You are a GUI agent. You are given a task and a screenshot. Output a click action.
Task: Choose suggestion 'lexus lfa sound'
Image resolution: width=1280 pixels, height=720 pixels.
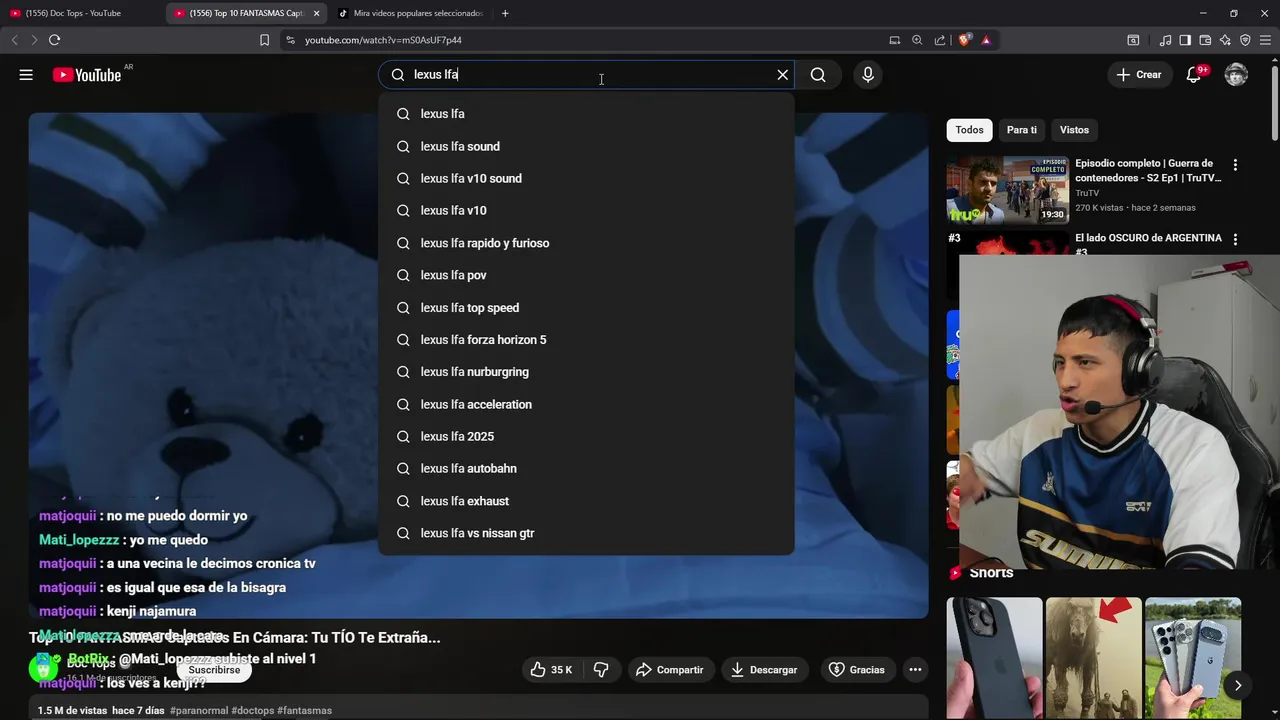click(586, 146)
